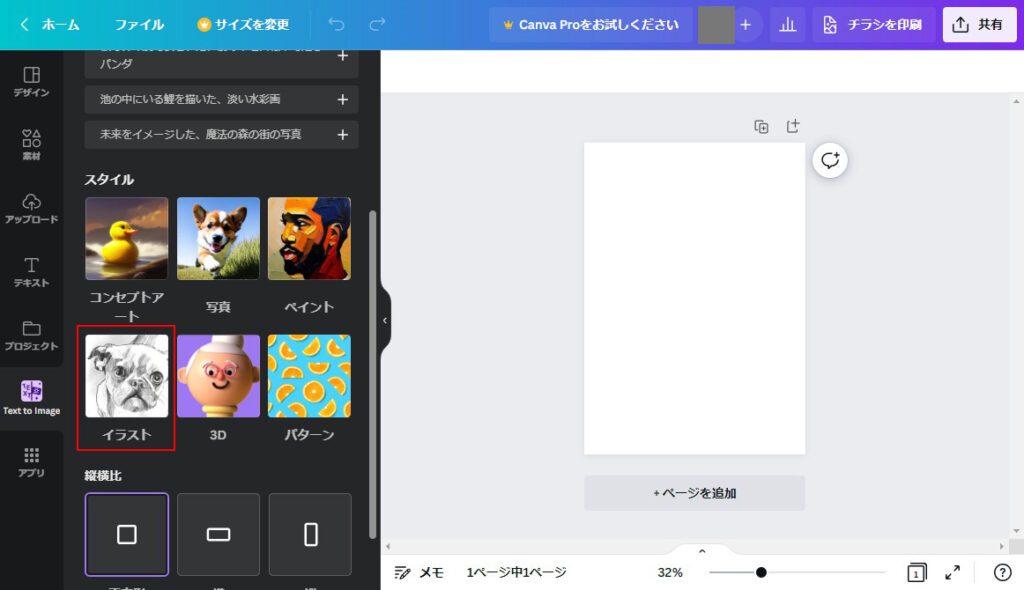Select the パターン orange style thumbnail
This screenshot has width=1024, height=590.
click(310, 376)
